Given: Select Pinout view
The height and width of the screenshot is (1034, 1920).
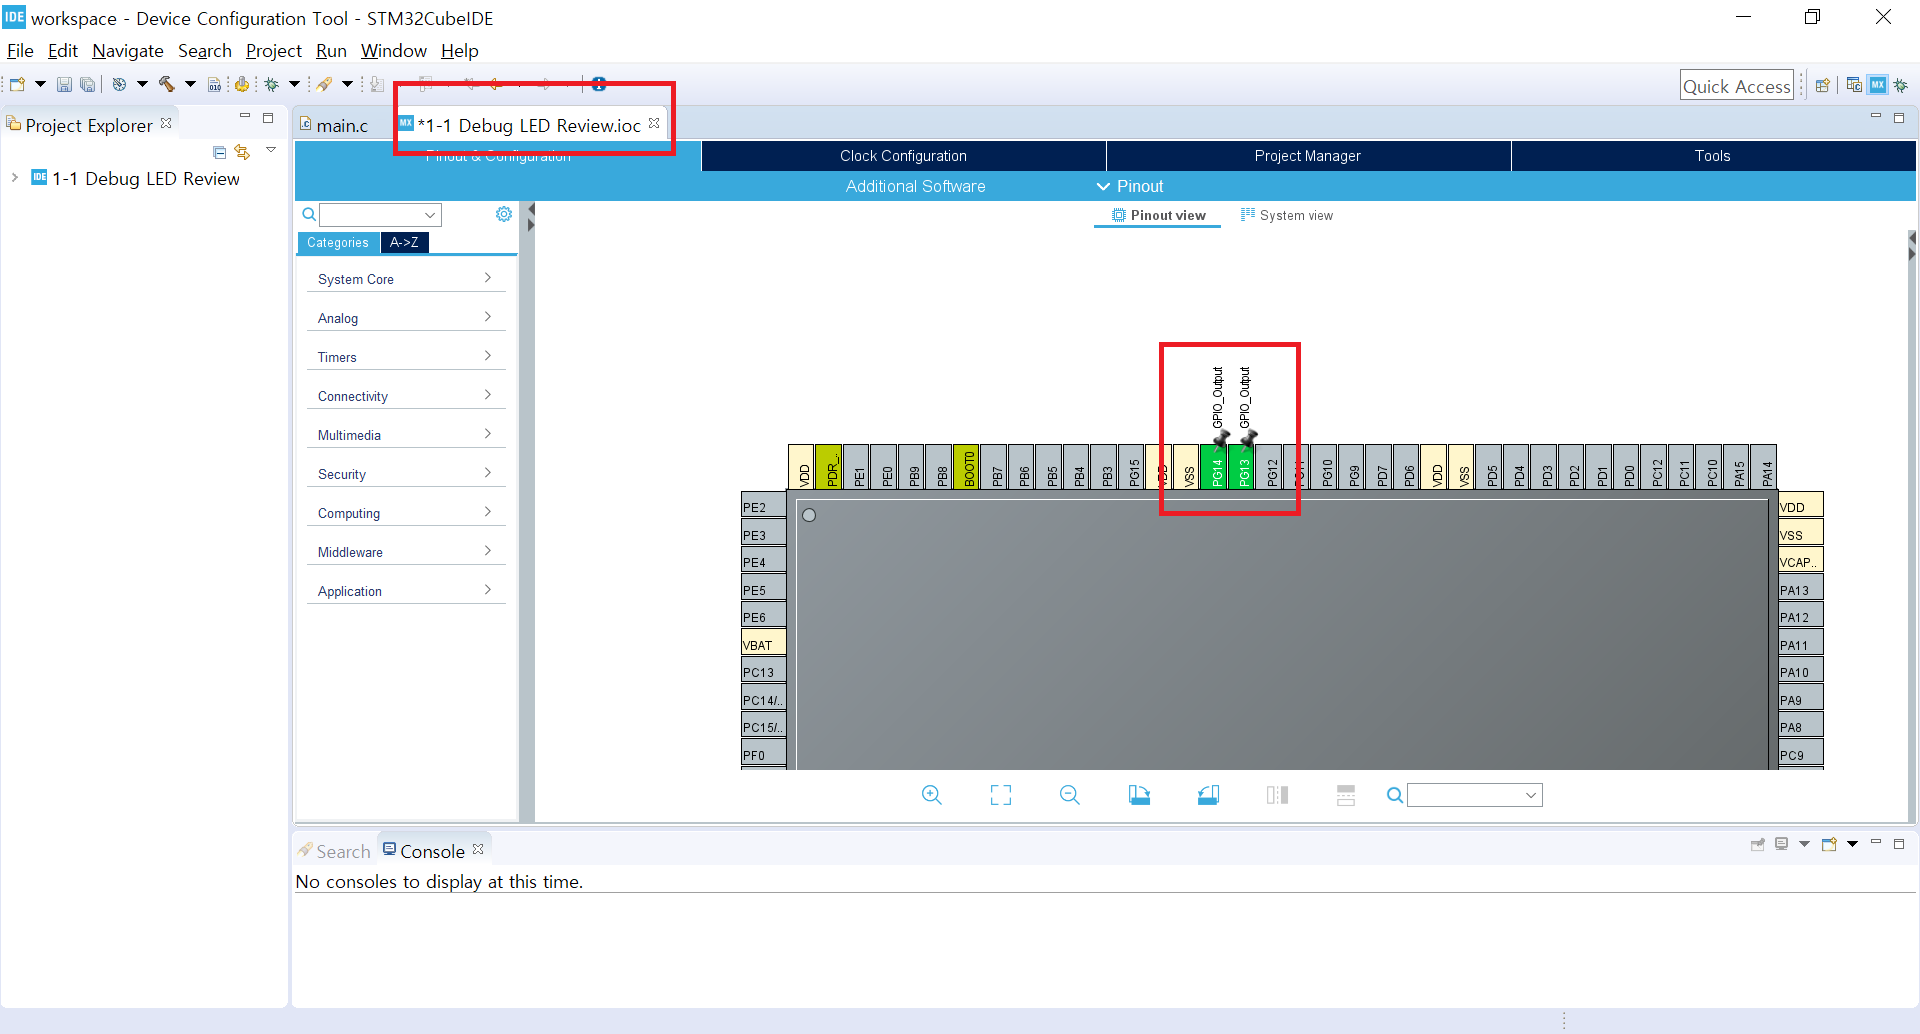Looking at the screenshot, I should coord(1158,215).
